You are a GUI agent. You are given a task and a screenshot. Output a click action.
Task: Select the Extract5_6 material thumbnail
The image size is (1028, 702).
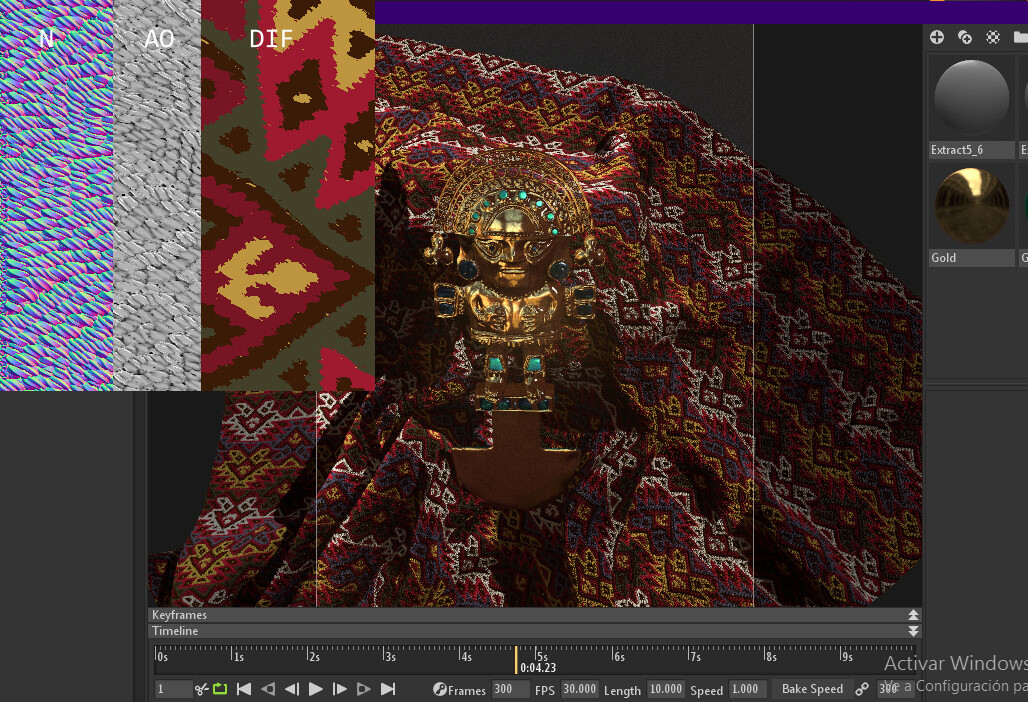pos(972,98)
